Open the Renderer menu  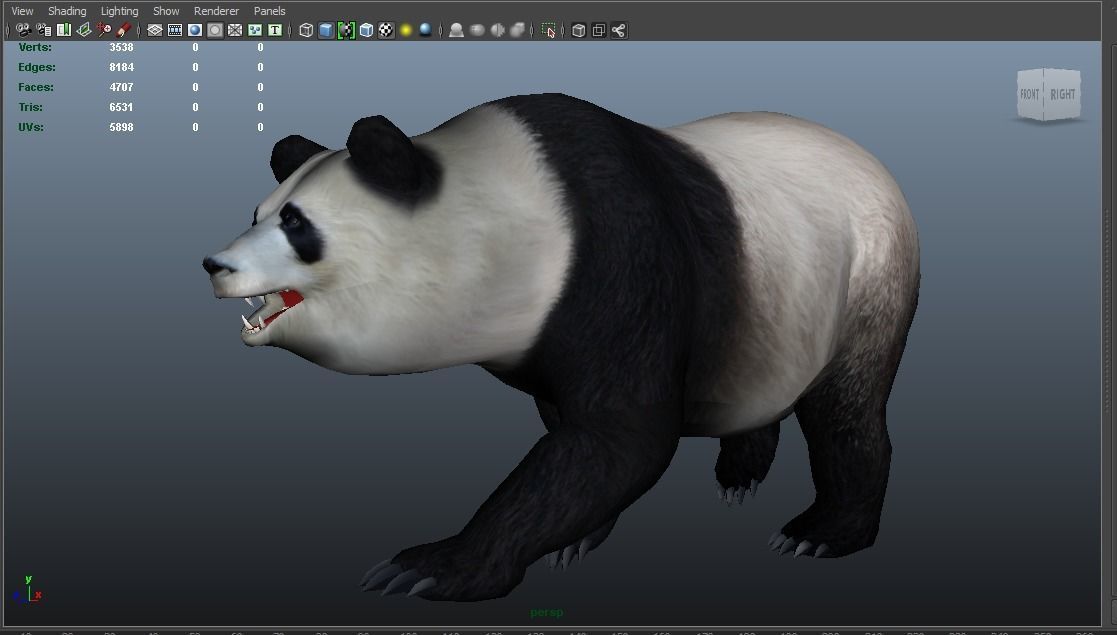217,11
